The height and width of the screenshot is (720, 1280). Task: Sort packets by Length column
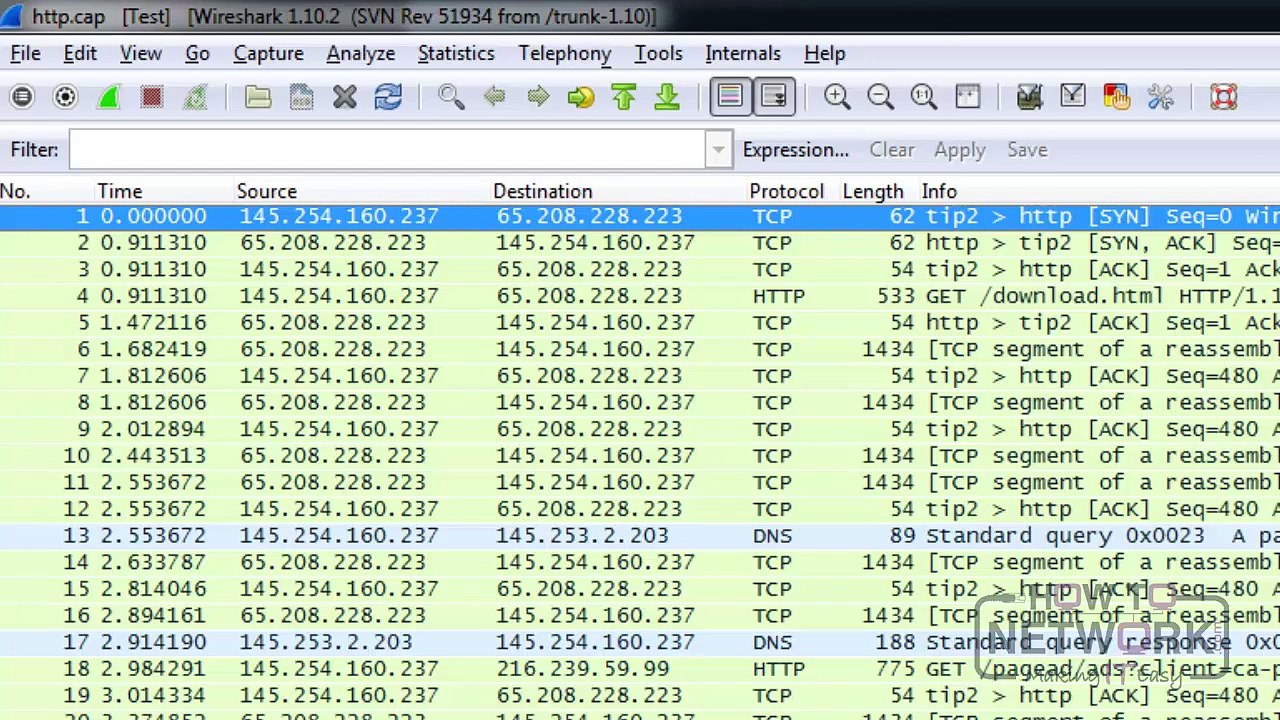(877, 191)
